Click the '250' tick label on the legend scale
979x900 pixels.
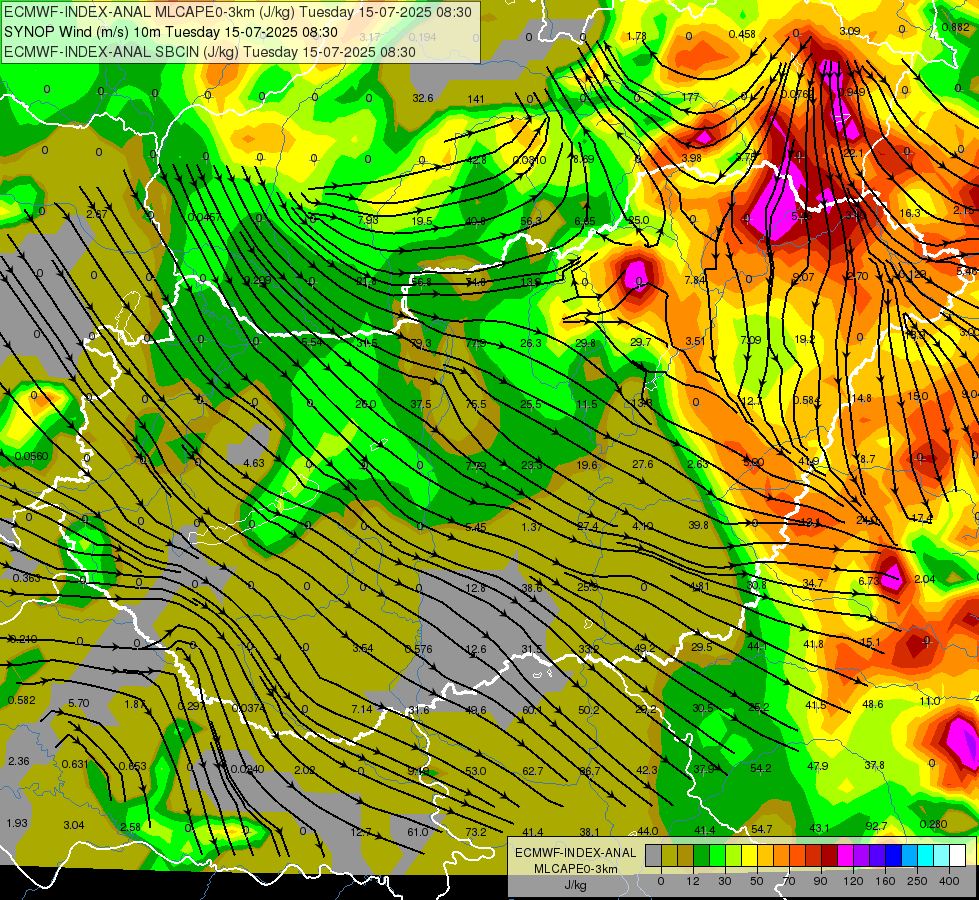[917, 881]
